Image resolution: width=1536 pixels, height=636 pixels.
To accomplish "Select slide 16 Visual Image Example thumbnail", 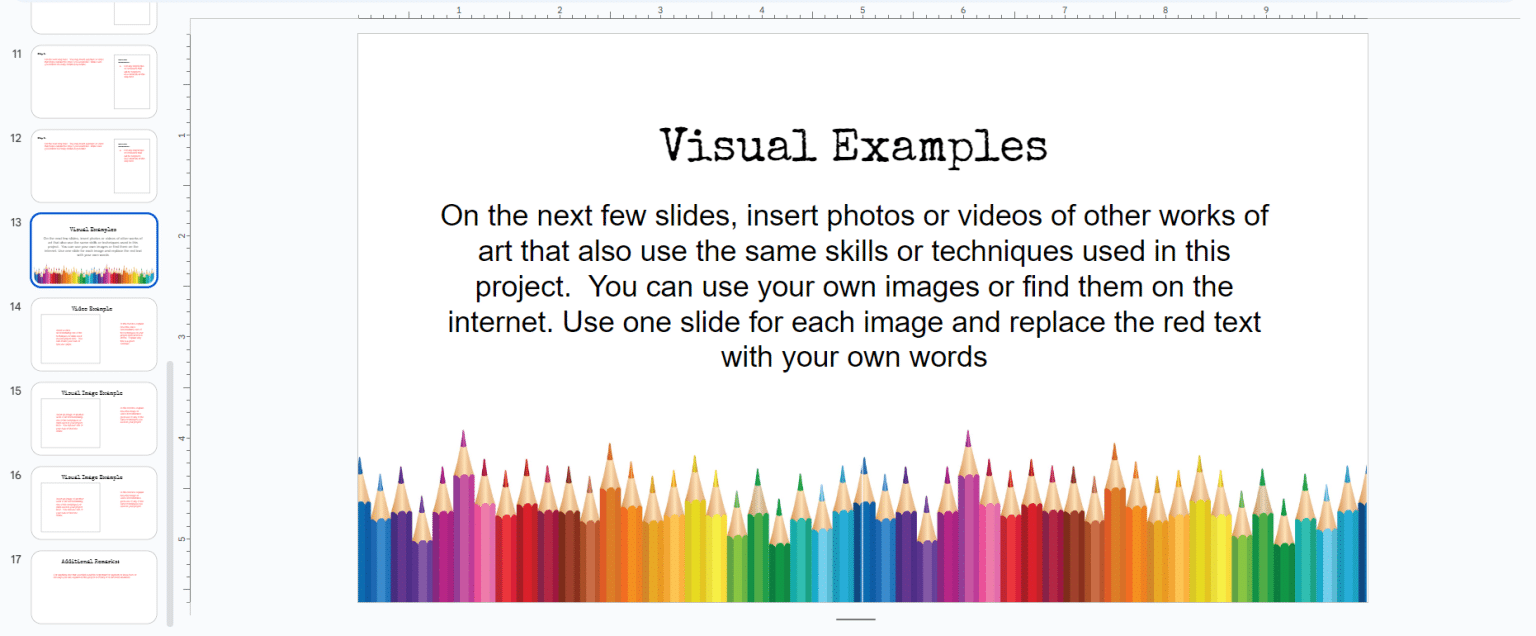I will pyautogui.click(x=94, y=503).
